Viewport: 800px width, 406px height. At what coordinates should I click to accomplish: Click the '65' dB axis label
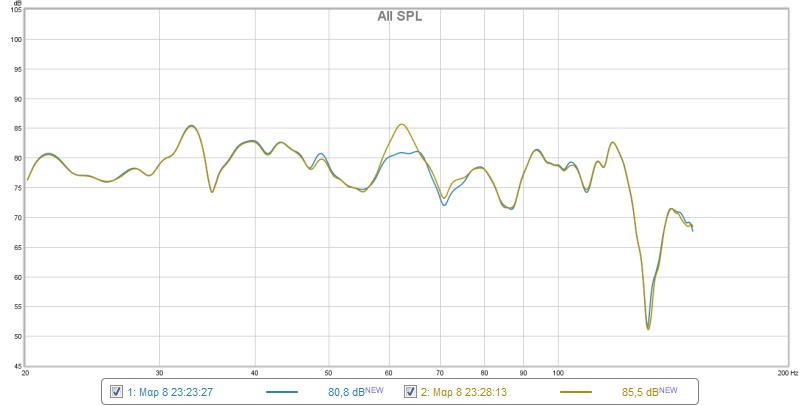(17, 247)
